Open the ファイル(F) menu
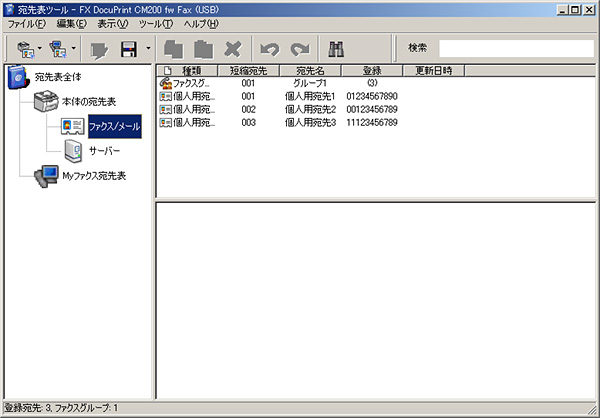This screenshot has height=418, width=600. click(27, 23)
